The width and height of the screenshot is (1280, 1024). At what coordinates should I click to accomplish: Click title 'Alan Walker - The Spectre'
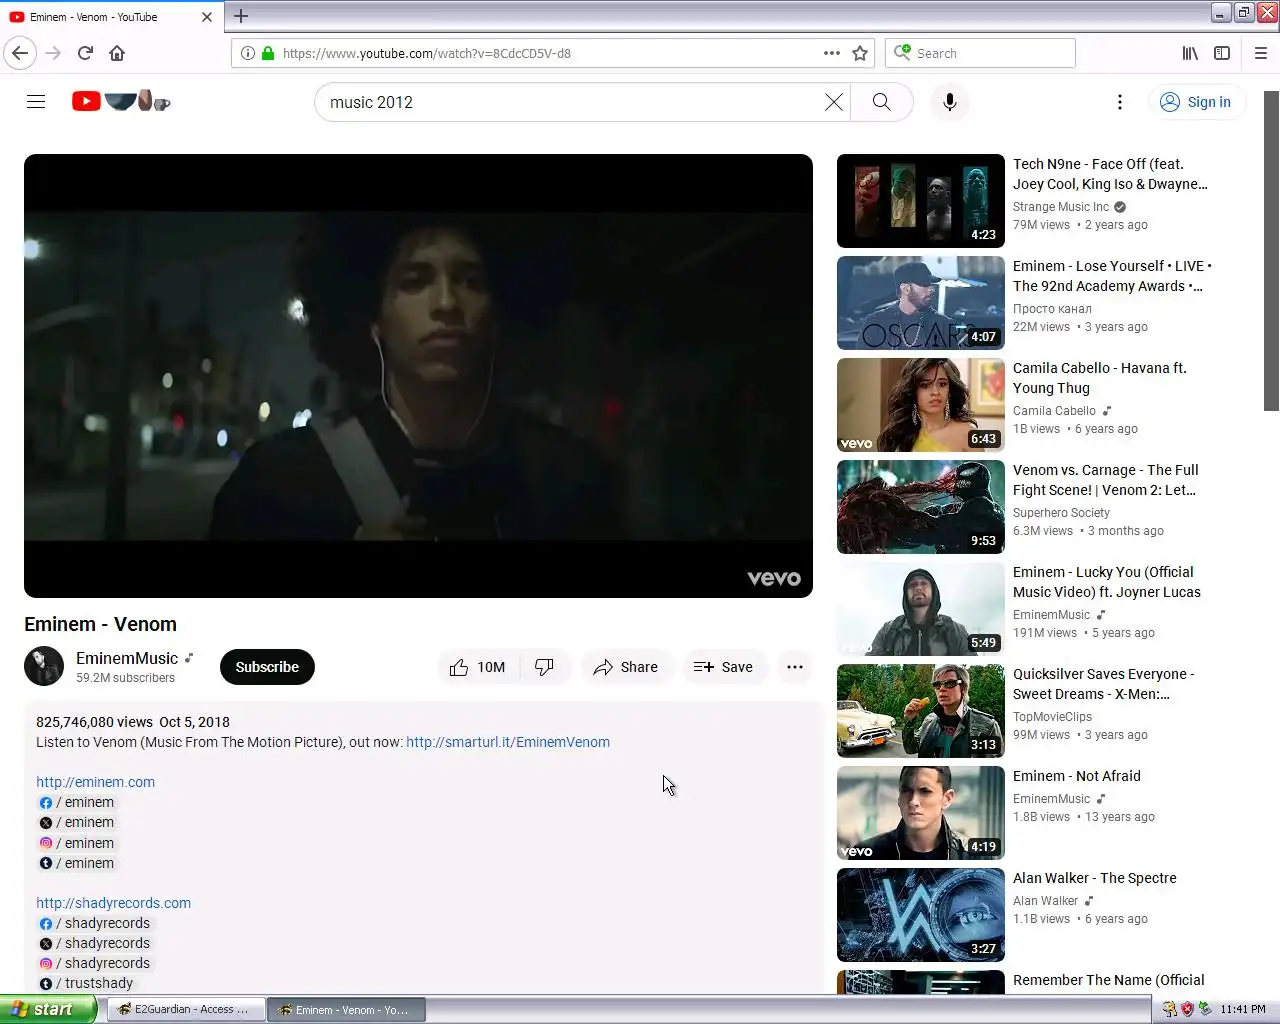click(x=1095, y=878)
